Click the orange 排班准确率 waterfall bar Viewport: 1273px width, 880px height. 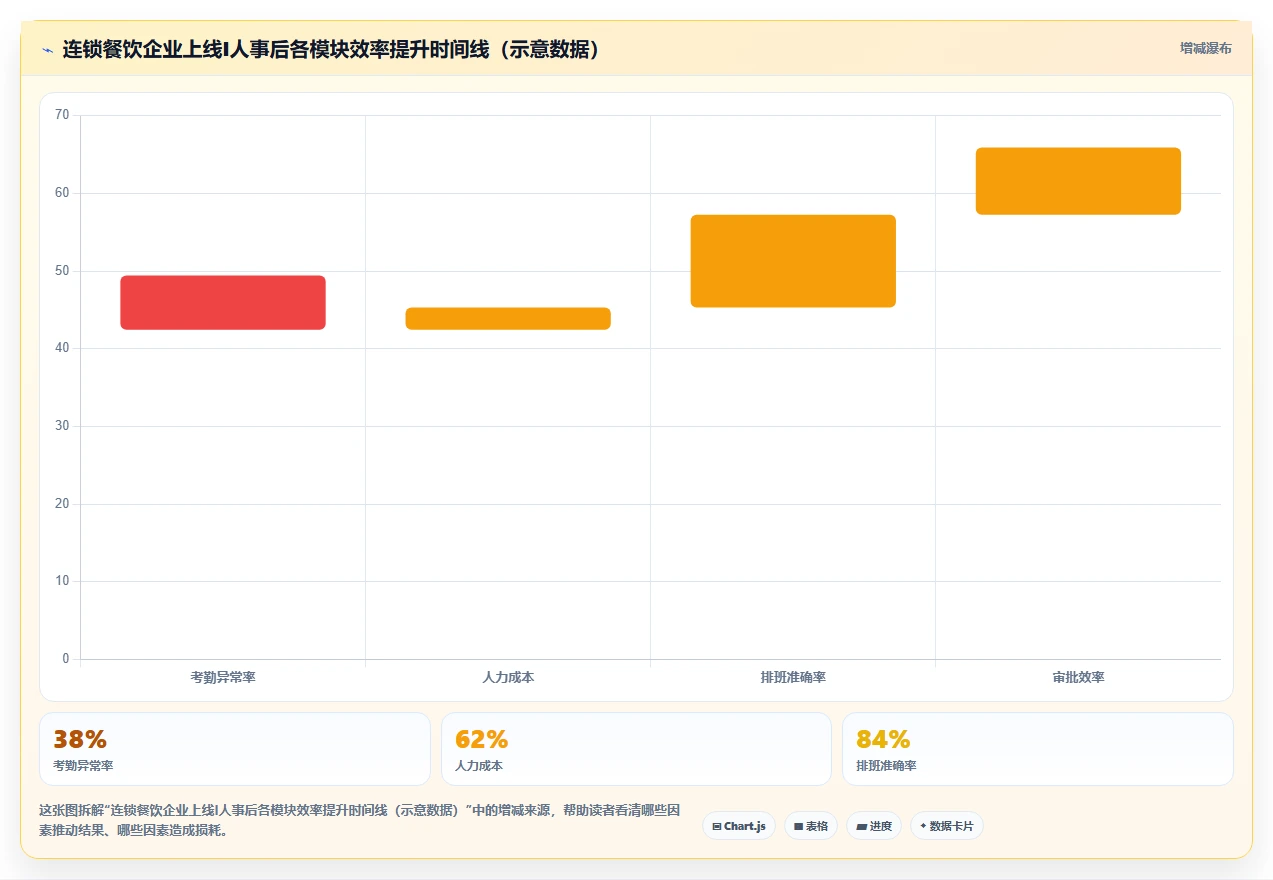tap(793, 261)
